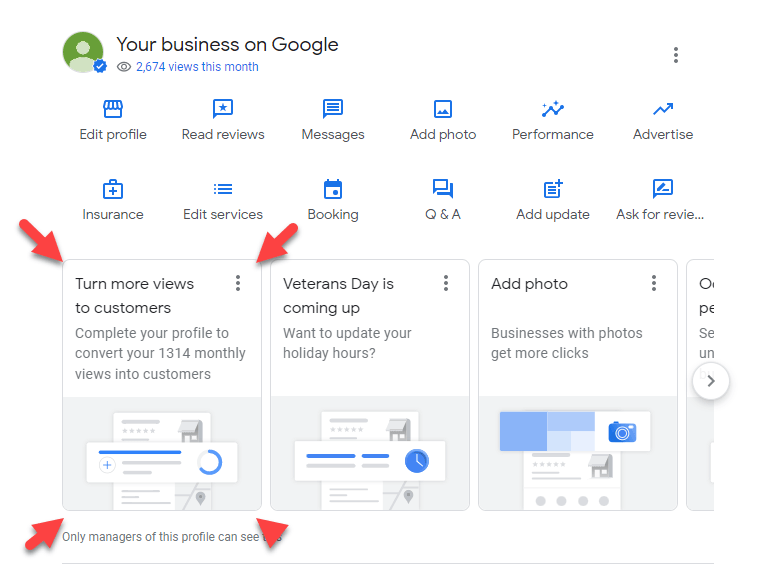Open the business panel three-dot menu
This screenshot has width=770, height=568.
click(x=676, y=55)
